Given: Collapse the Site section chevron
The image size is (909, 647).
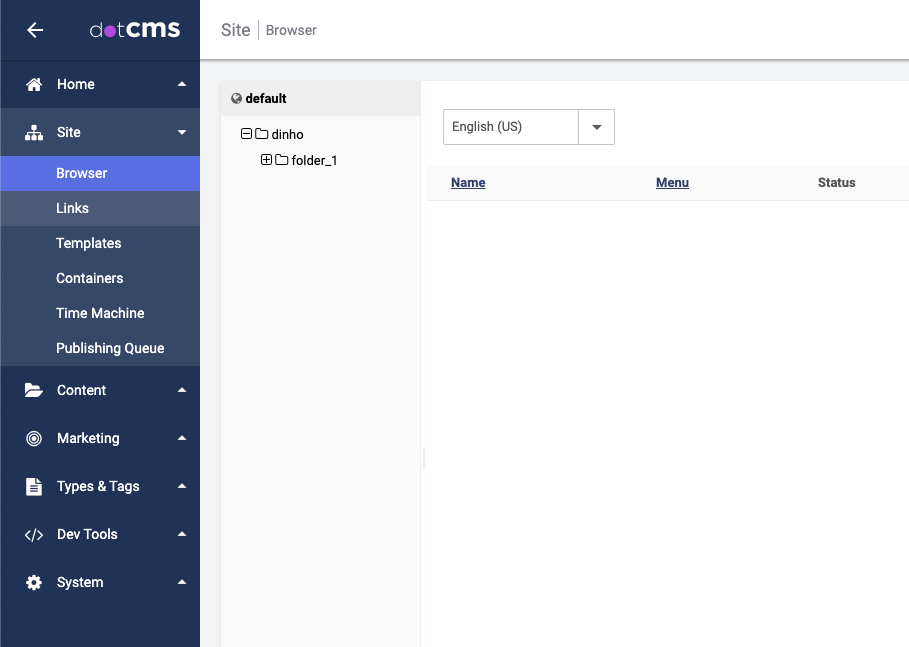Looking at the screenshot, I should tap(182, 131).
